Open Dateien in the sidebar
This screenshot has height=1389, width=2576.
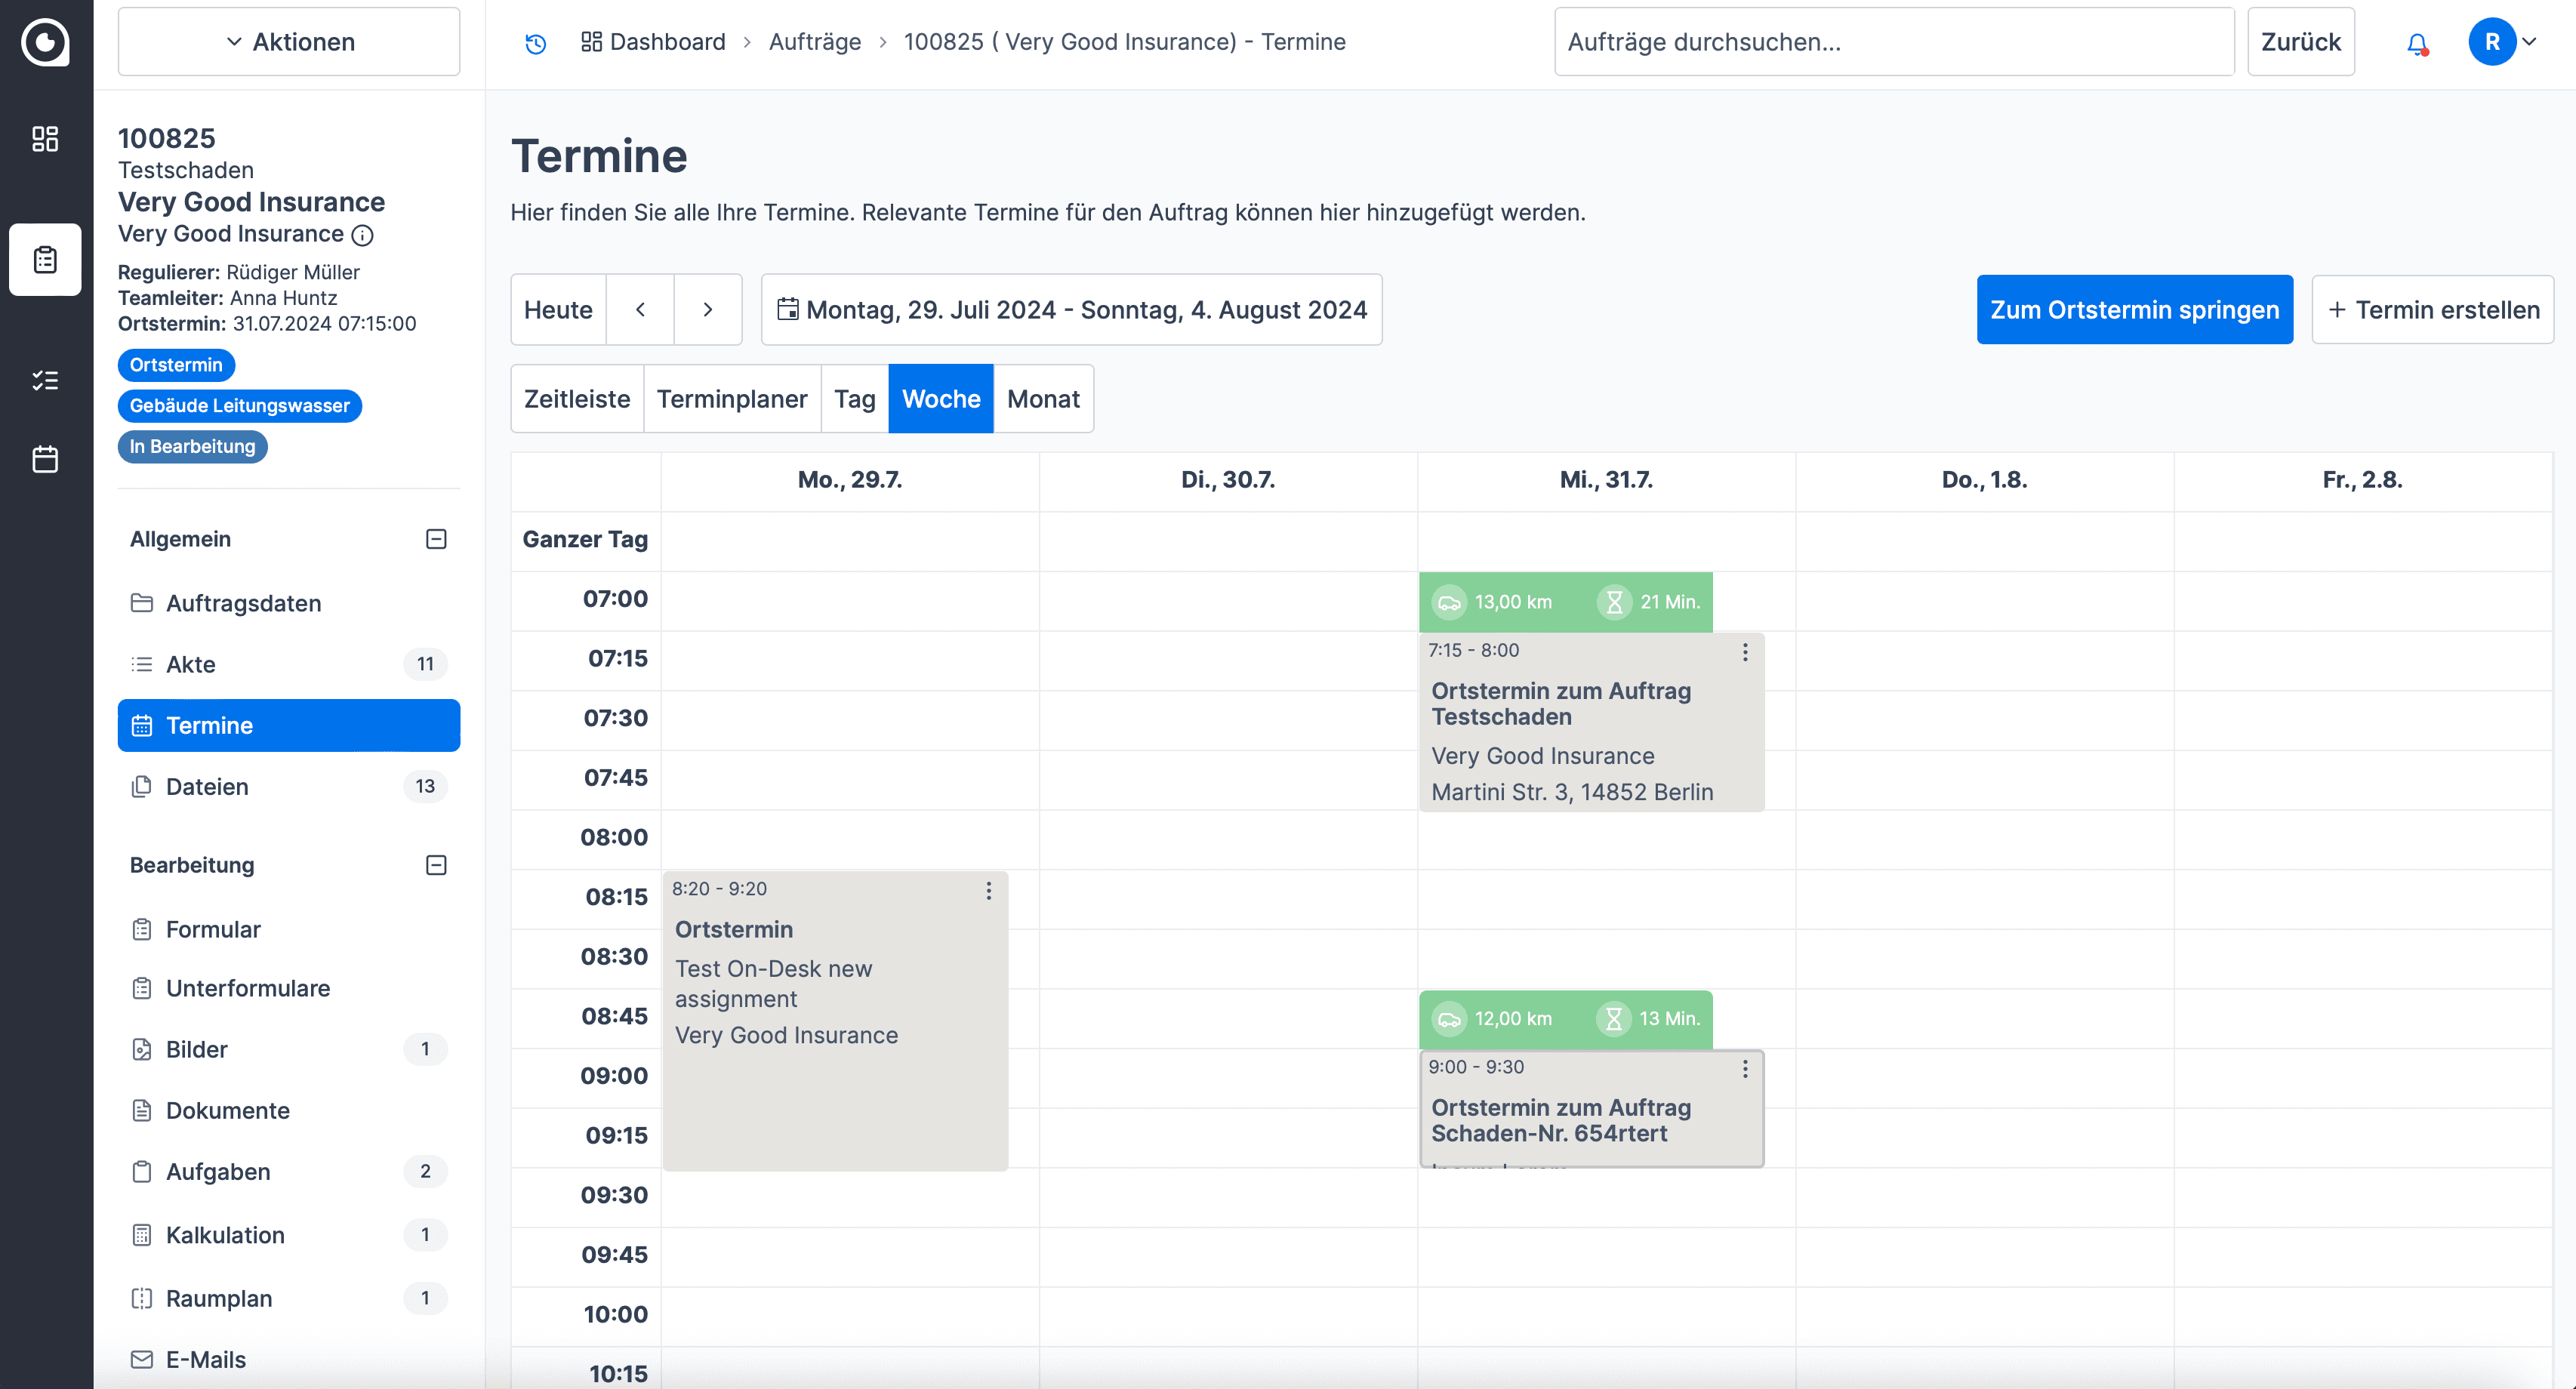(x=207, y=787)
